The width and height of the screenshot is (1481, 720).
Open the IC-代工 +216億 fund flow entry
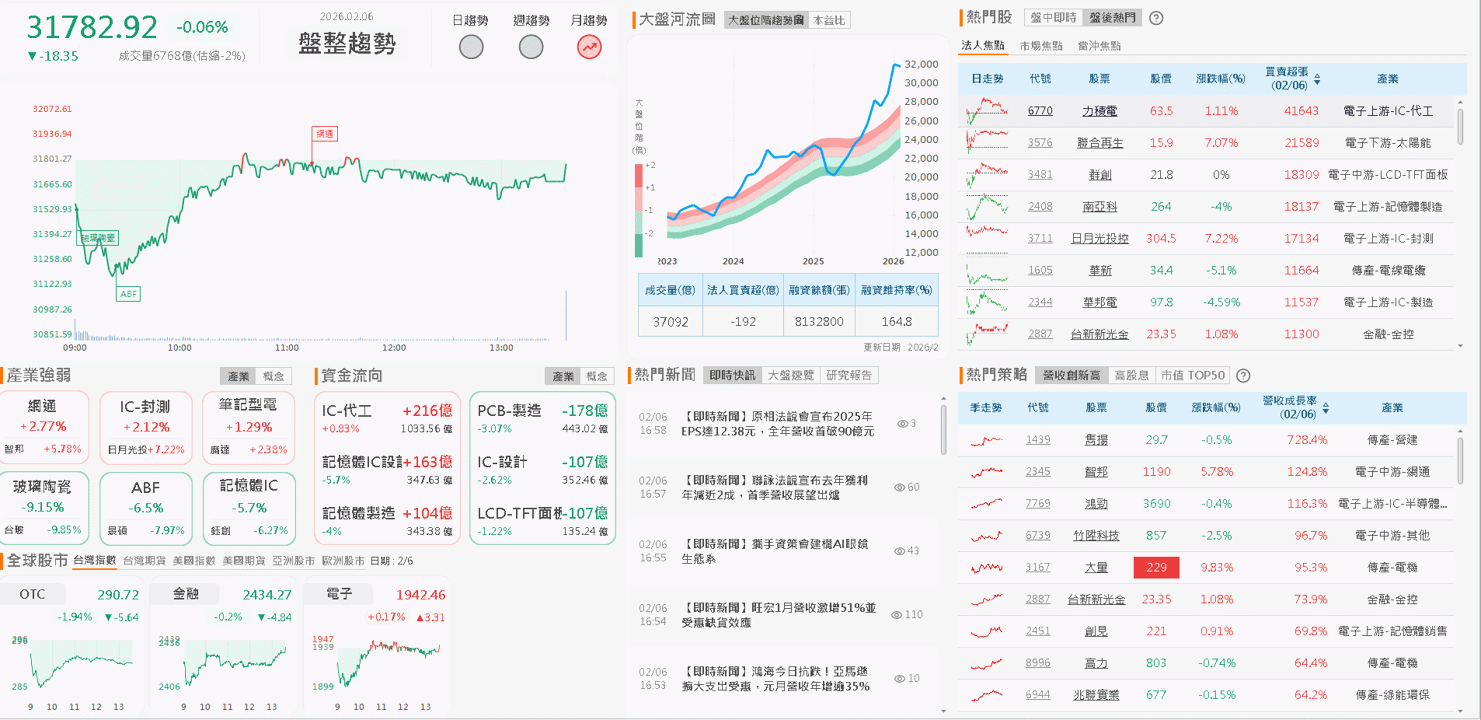pyautogui.click(x=387, y=419)
